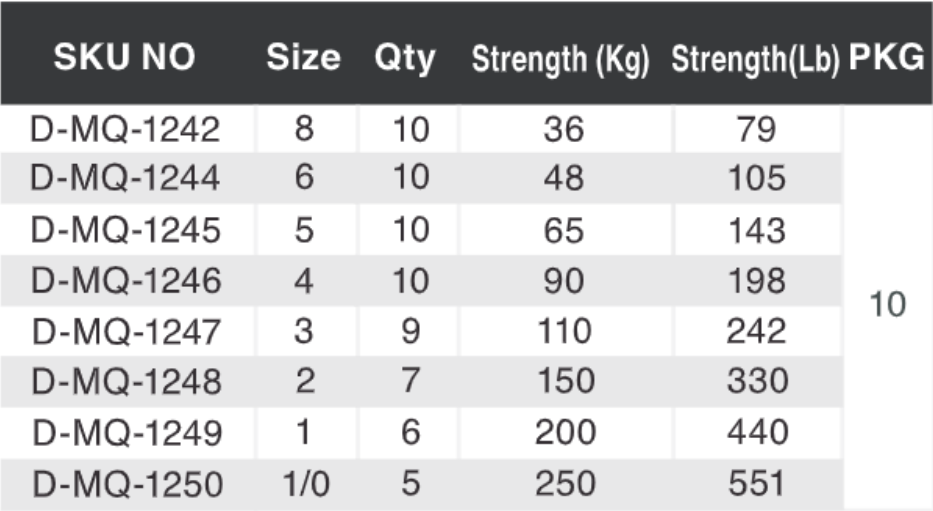The image size is (933, 511).
Task: Click the PKG column header
Action: coord(887,59)
